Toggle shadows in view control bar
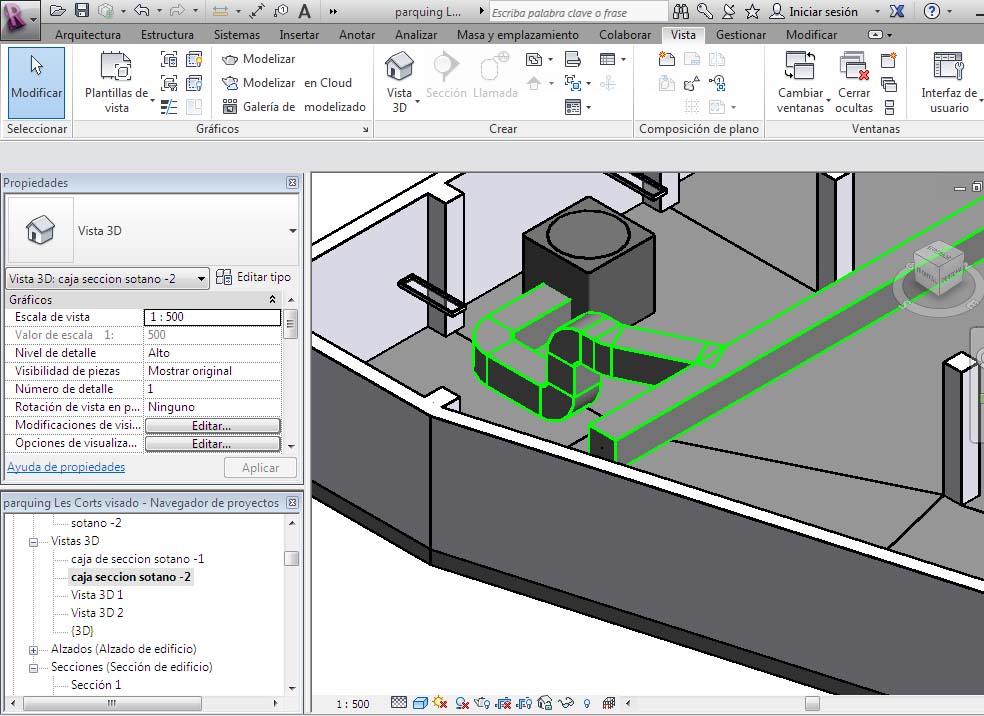 tap(462, 703)
